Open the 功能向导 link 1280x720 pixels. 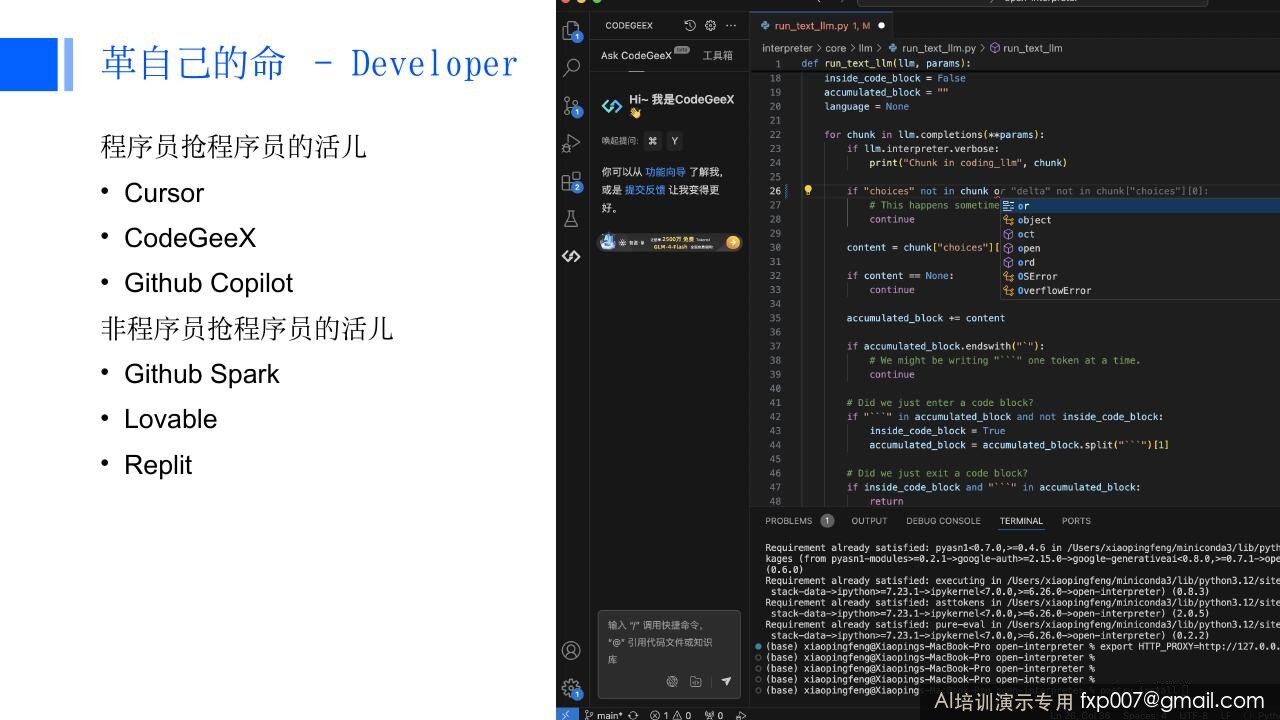click(x=665, y=172)
